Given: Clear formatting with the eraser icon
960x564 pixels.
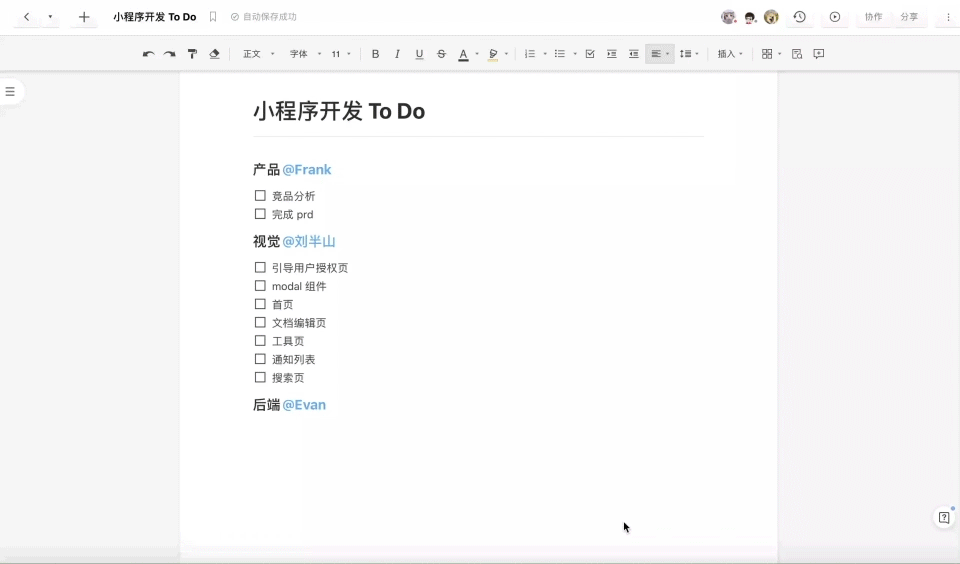Looking at the screenshot, I should tap(214, 54).
